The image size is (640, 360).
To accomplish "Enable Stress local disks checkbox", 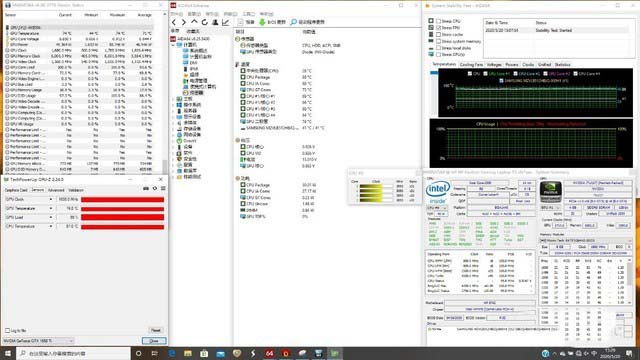I will click(x=438, y=48).
